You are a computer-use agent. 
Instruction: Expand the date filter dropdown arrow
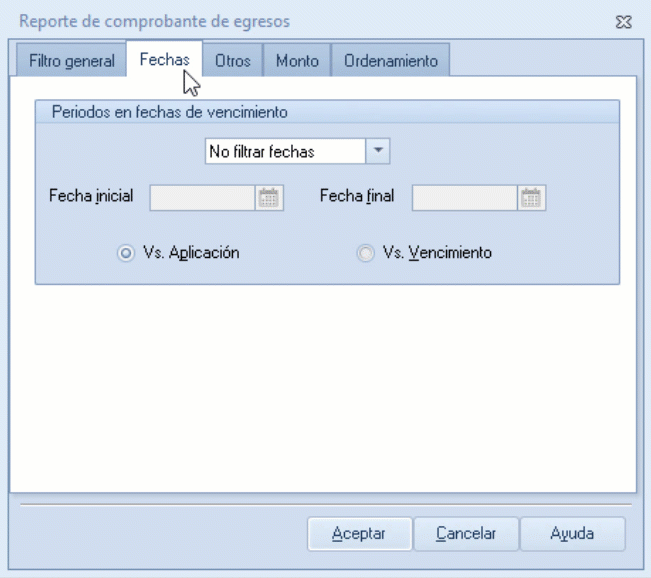(x=378, y=151)
